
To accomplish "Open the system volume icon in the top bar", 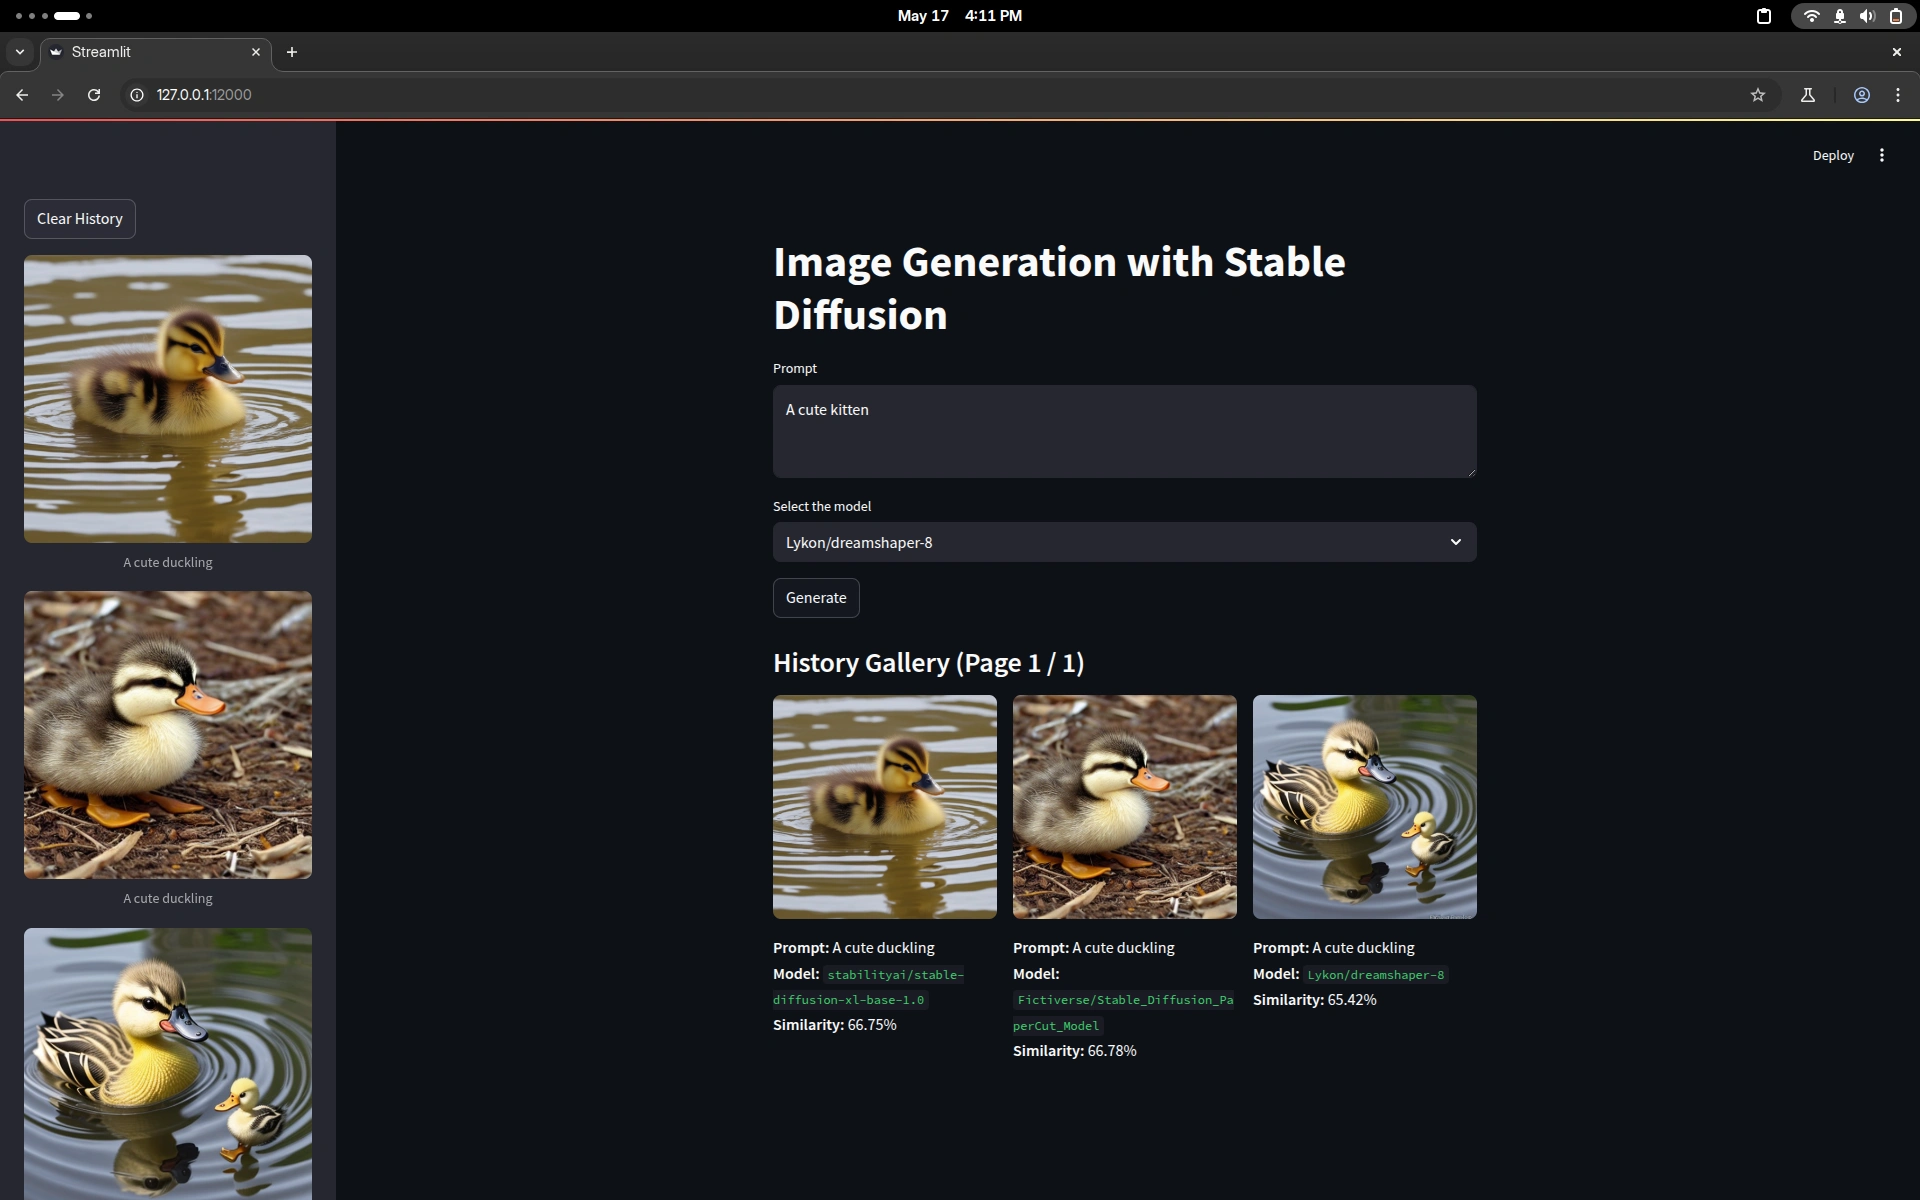I will (x=1866, y=16).
